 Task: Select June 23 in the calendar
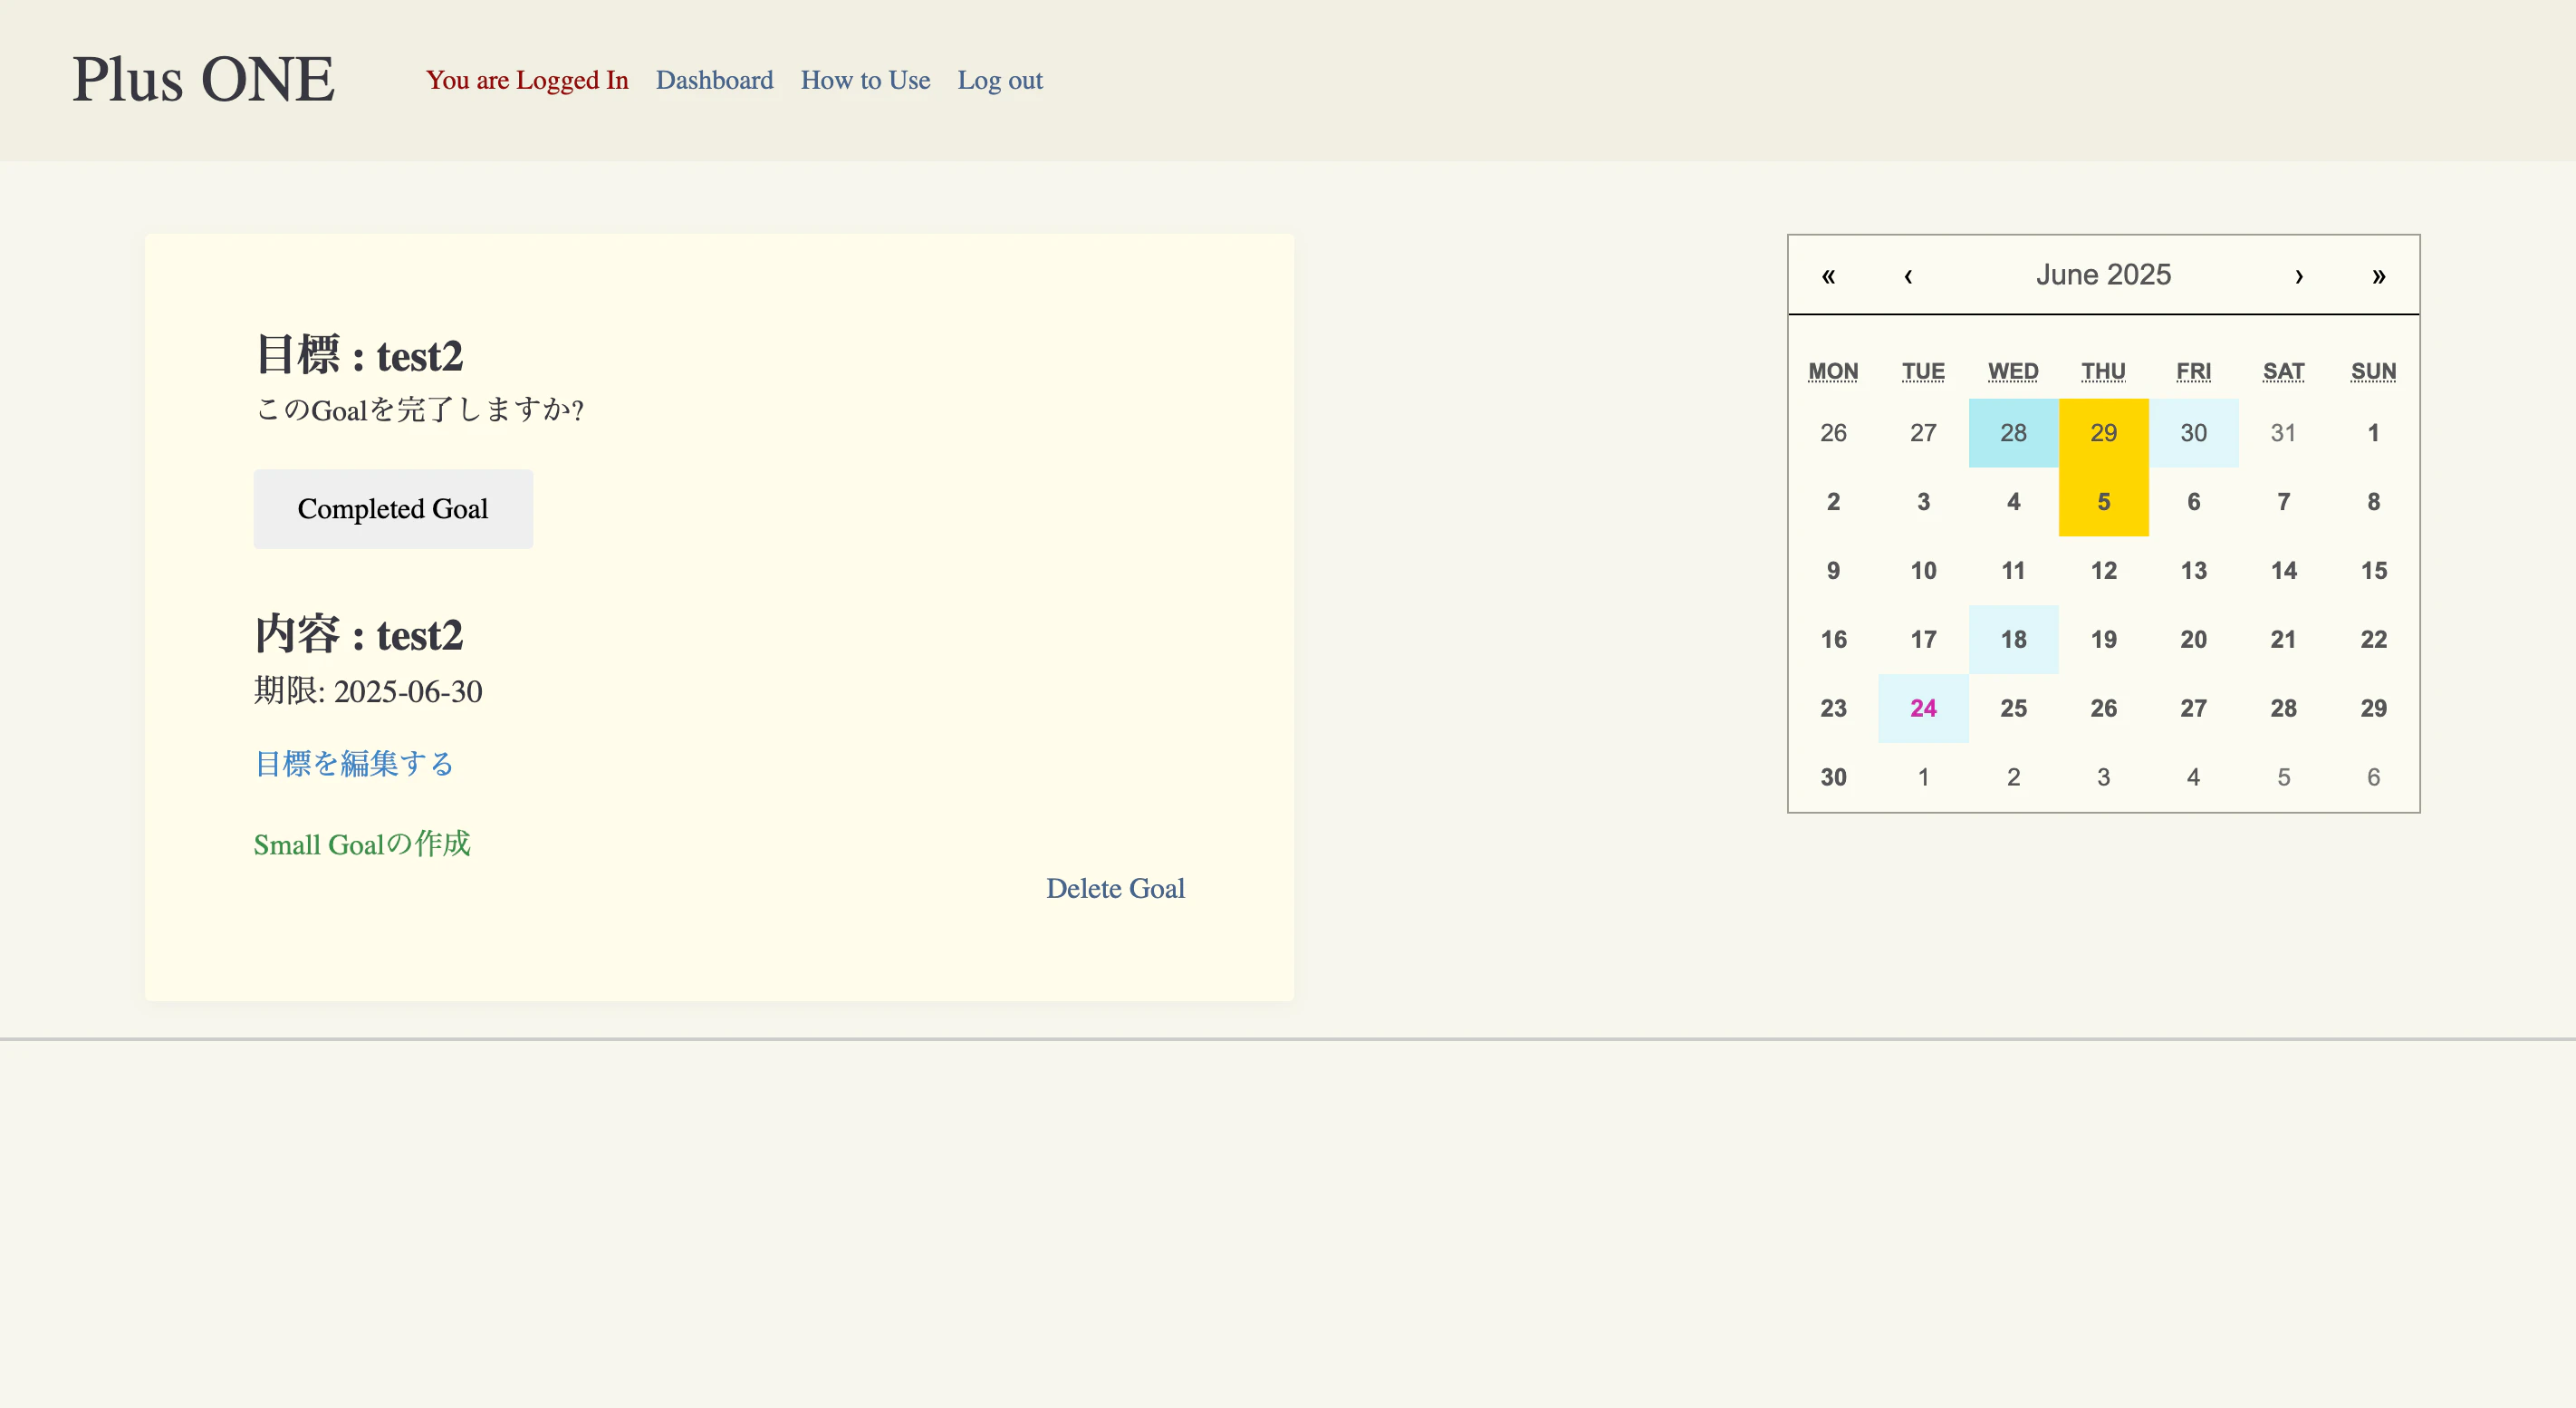pyautogui.click(x=1833, y=708)
